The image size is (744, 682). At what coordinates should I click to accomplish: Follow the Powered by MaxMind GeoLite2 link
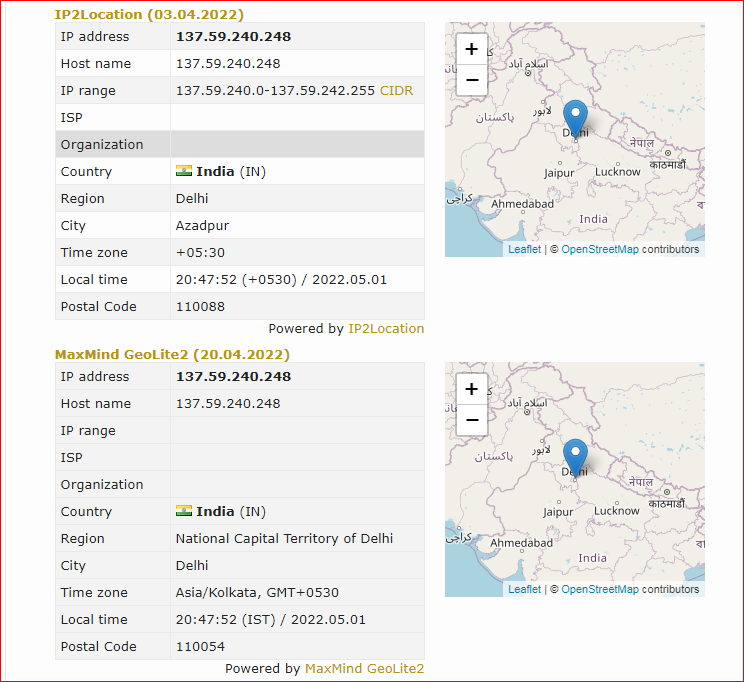pyautogui.click(x=364, y=668)
